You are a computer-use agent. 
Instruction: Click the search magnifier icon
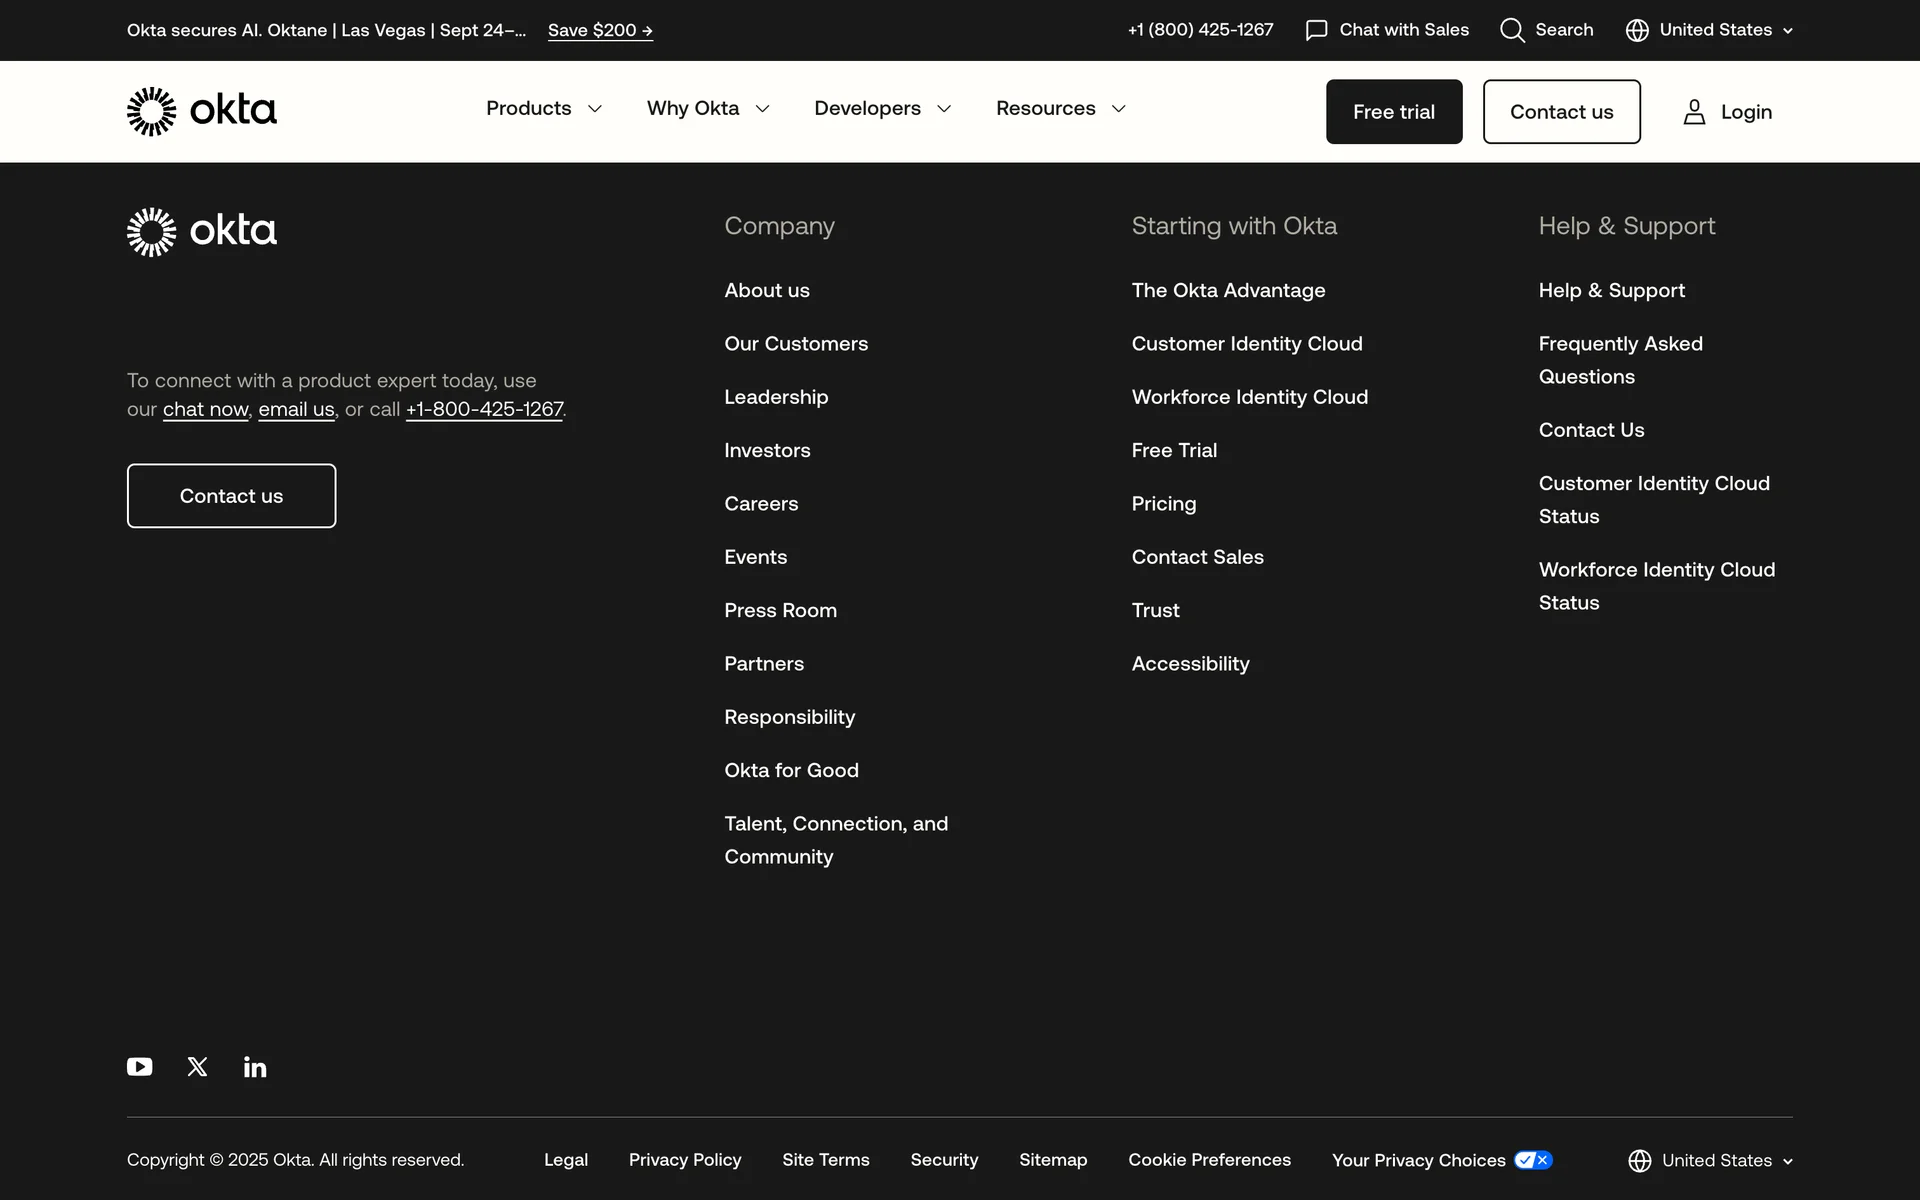(x=1512, y=30)
